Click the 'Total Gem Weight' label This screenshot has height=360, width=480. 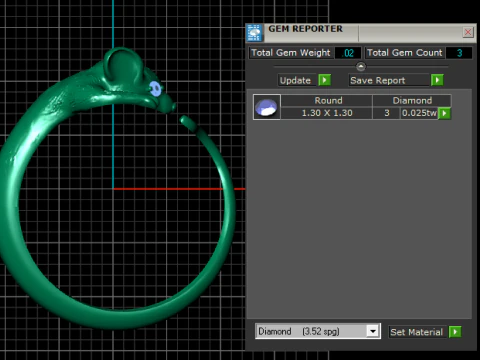point(291,53)
